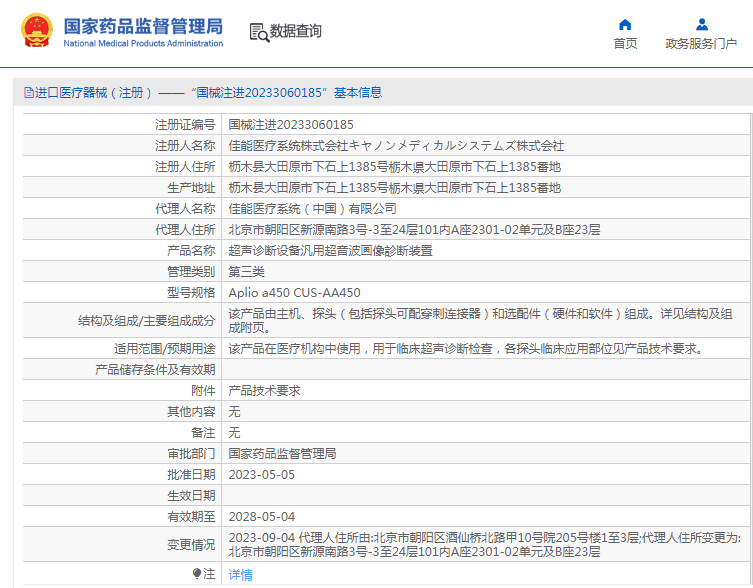Click the national emblem logo
This screenshot has width=753, height=588.
pos(36,30)
